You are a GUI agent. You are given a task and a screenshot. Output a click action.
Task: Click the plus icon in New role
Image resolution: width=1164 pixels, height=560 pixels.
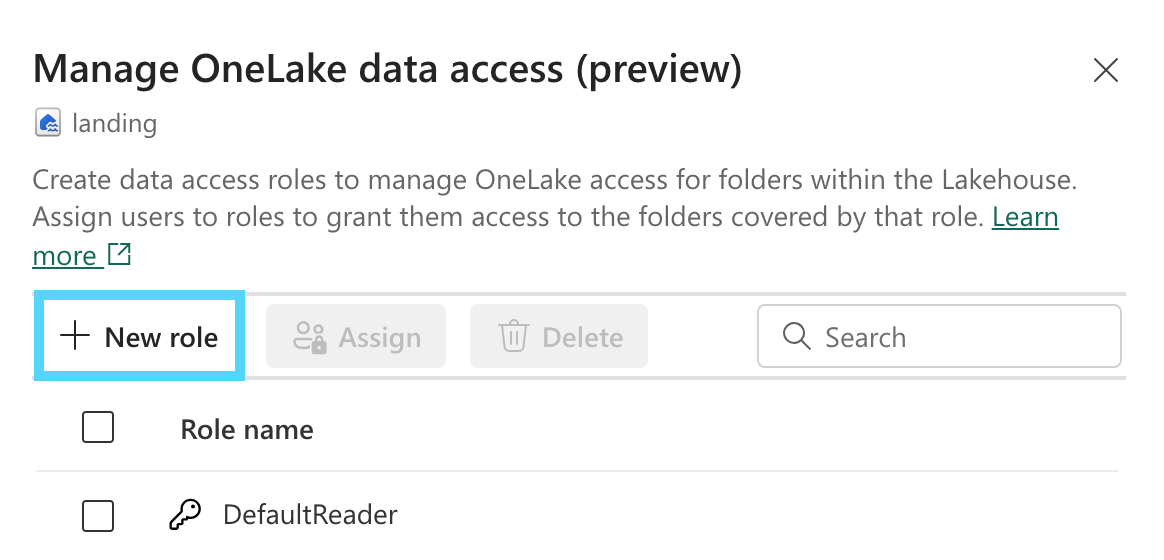click(75, 336)
